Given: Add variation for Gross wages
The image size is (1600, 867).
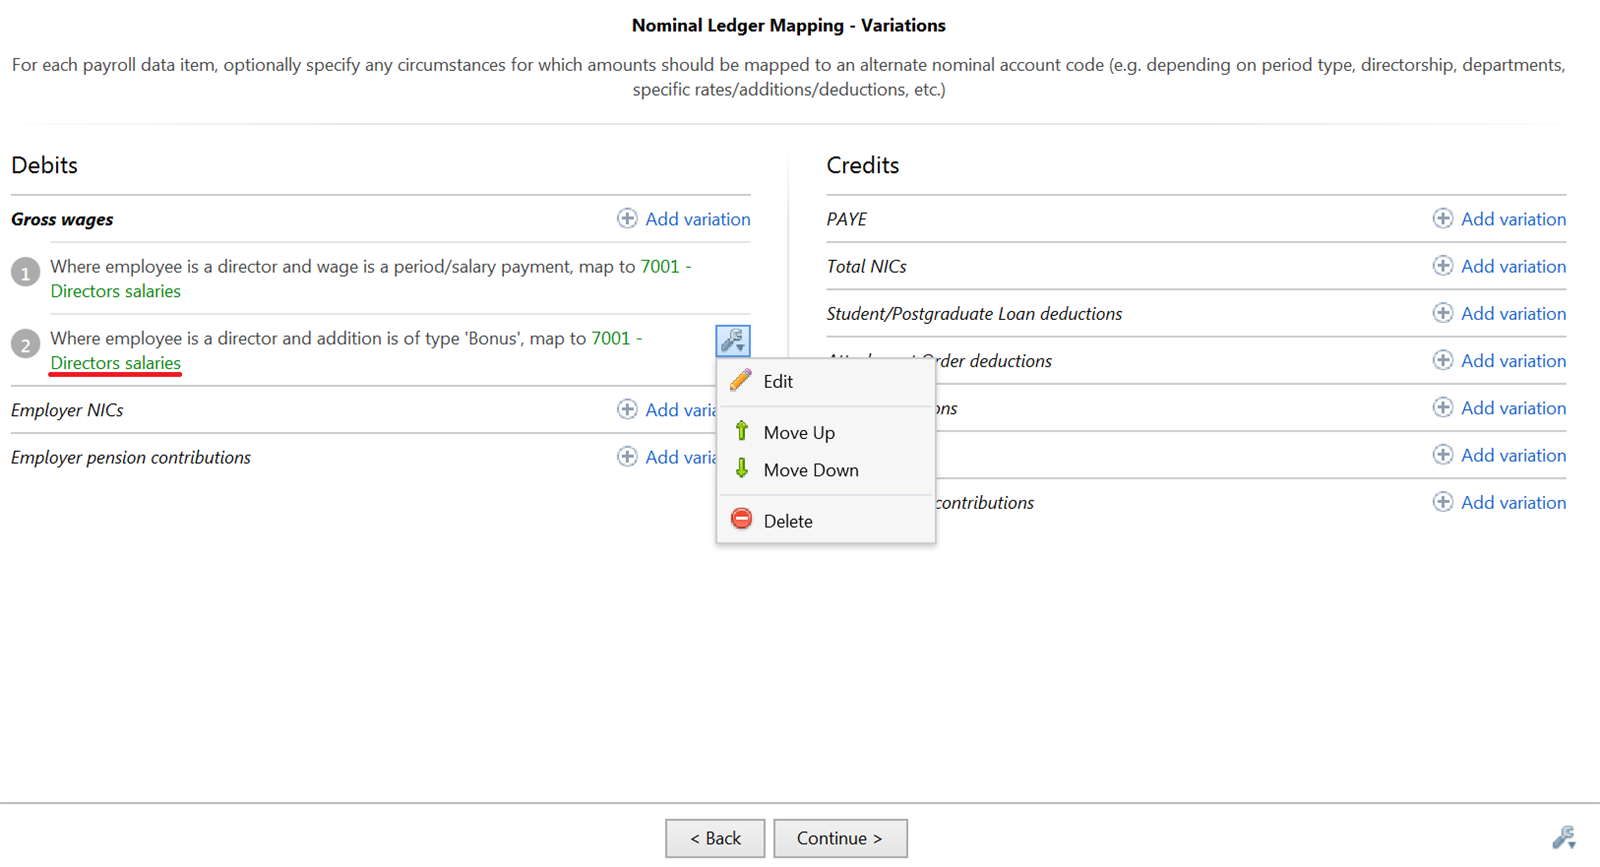Looking at the screenshot, I should [697, 219].
